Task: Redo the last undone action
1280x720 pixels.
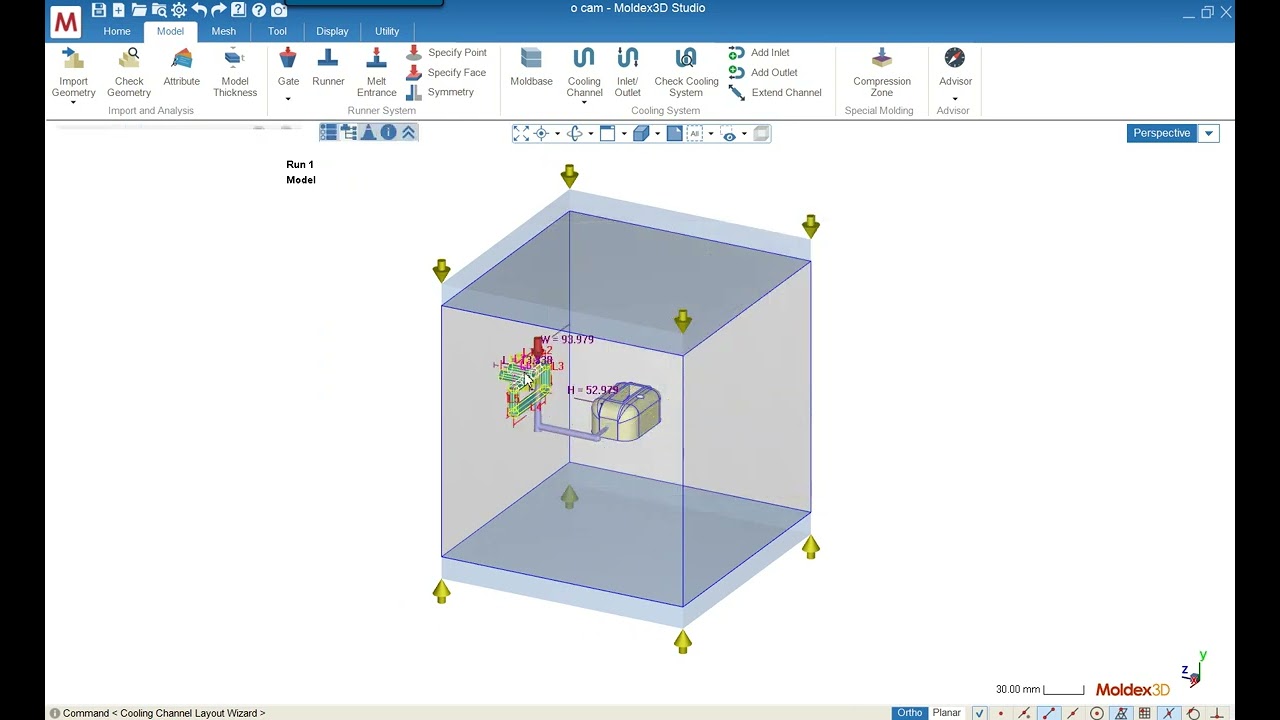Action: coord(218,10)
